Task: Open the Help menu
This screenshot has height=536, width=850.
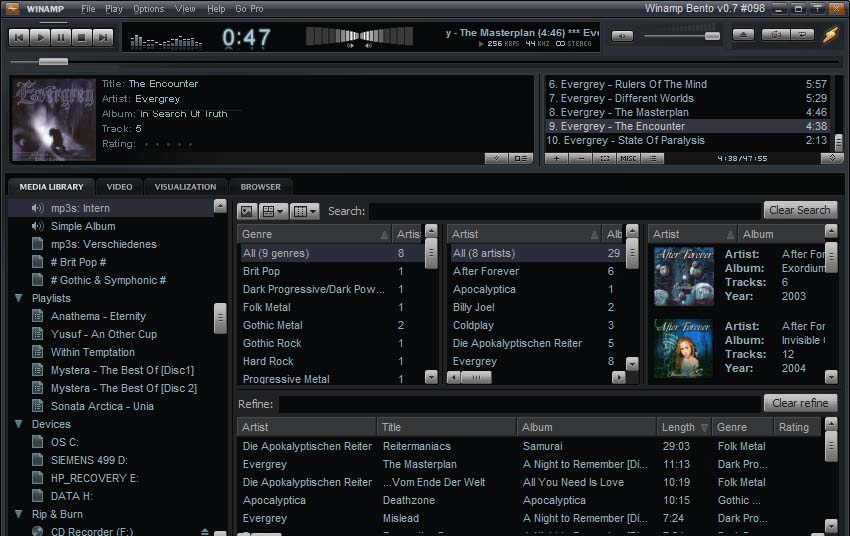Action: pyautogui.click(x=216, y=9)
